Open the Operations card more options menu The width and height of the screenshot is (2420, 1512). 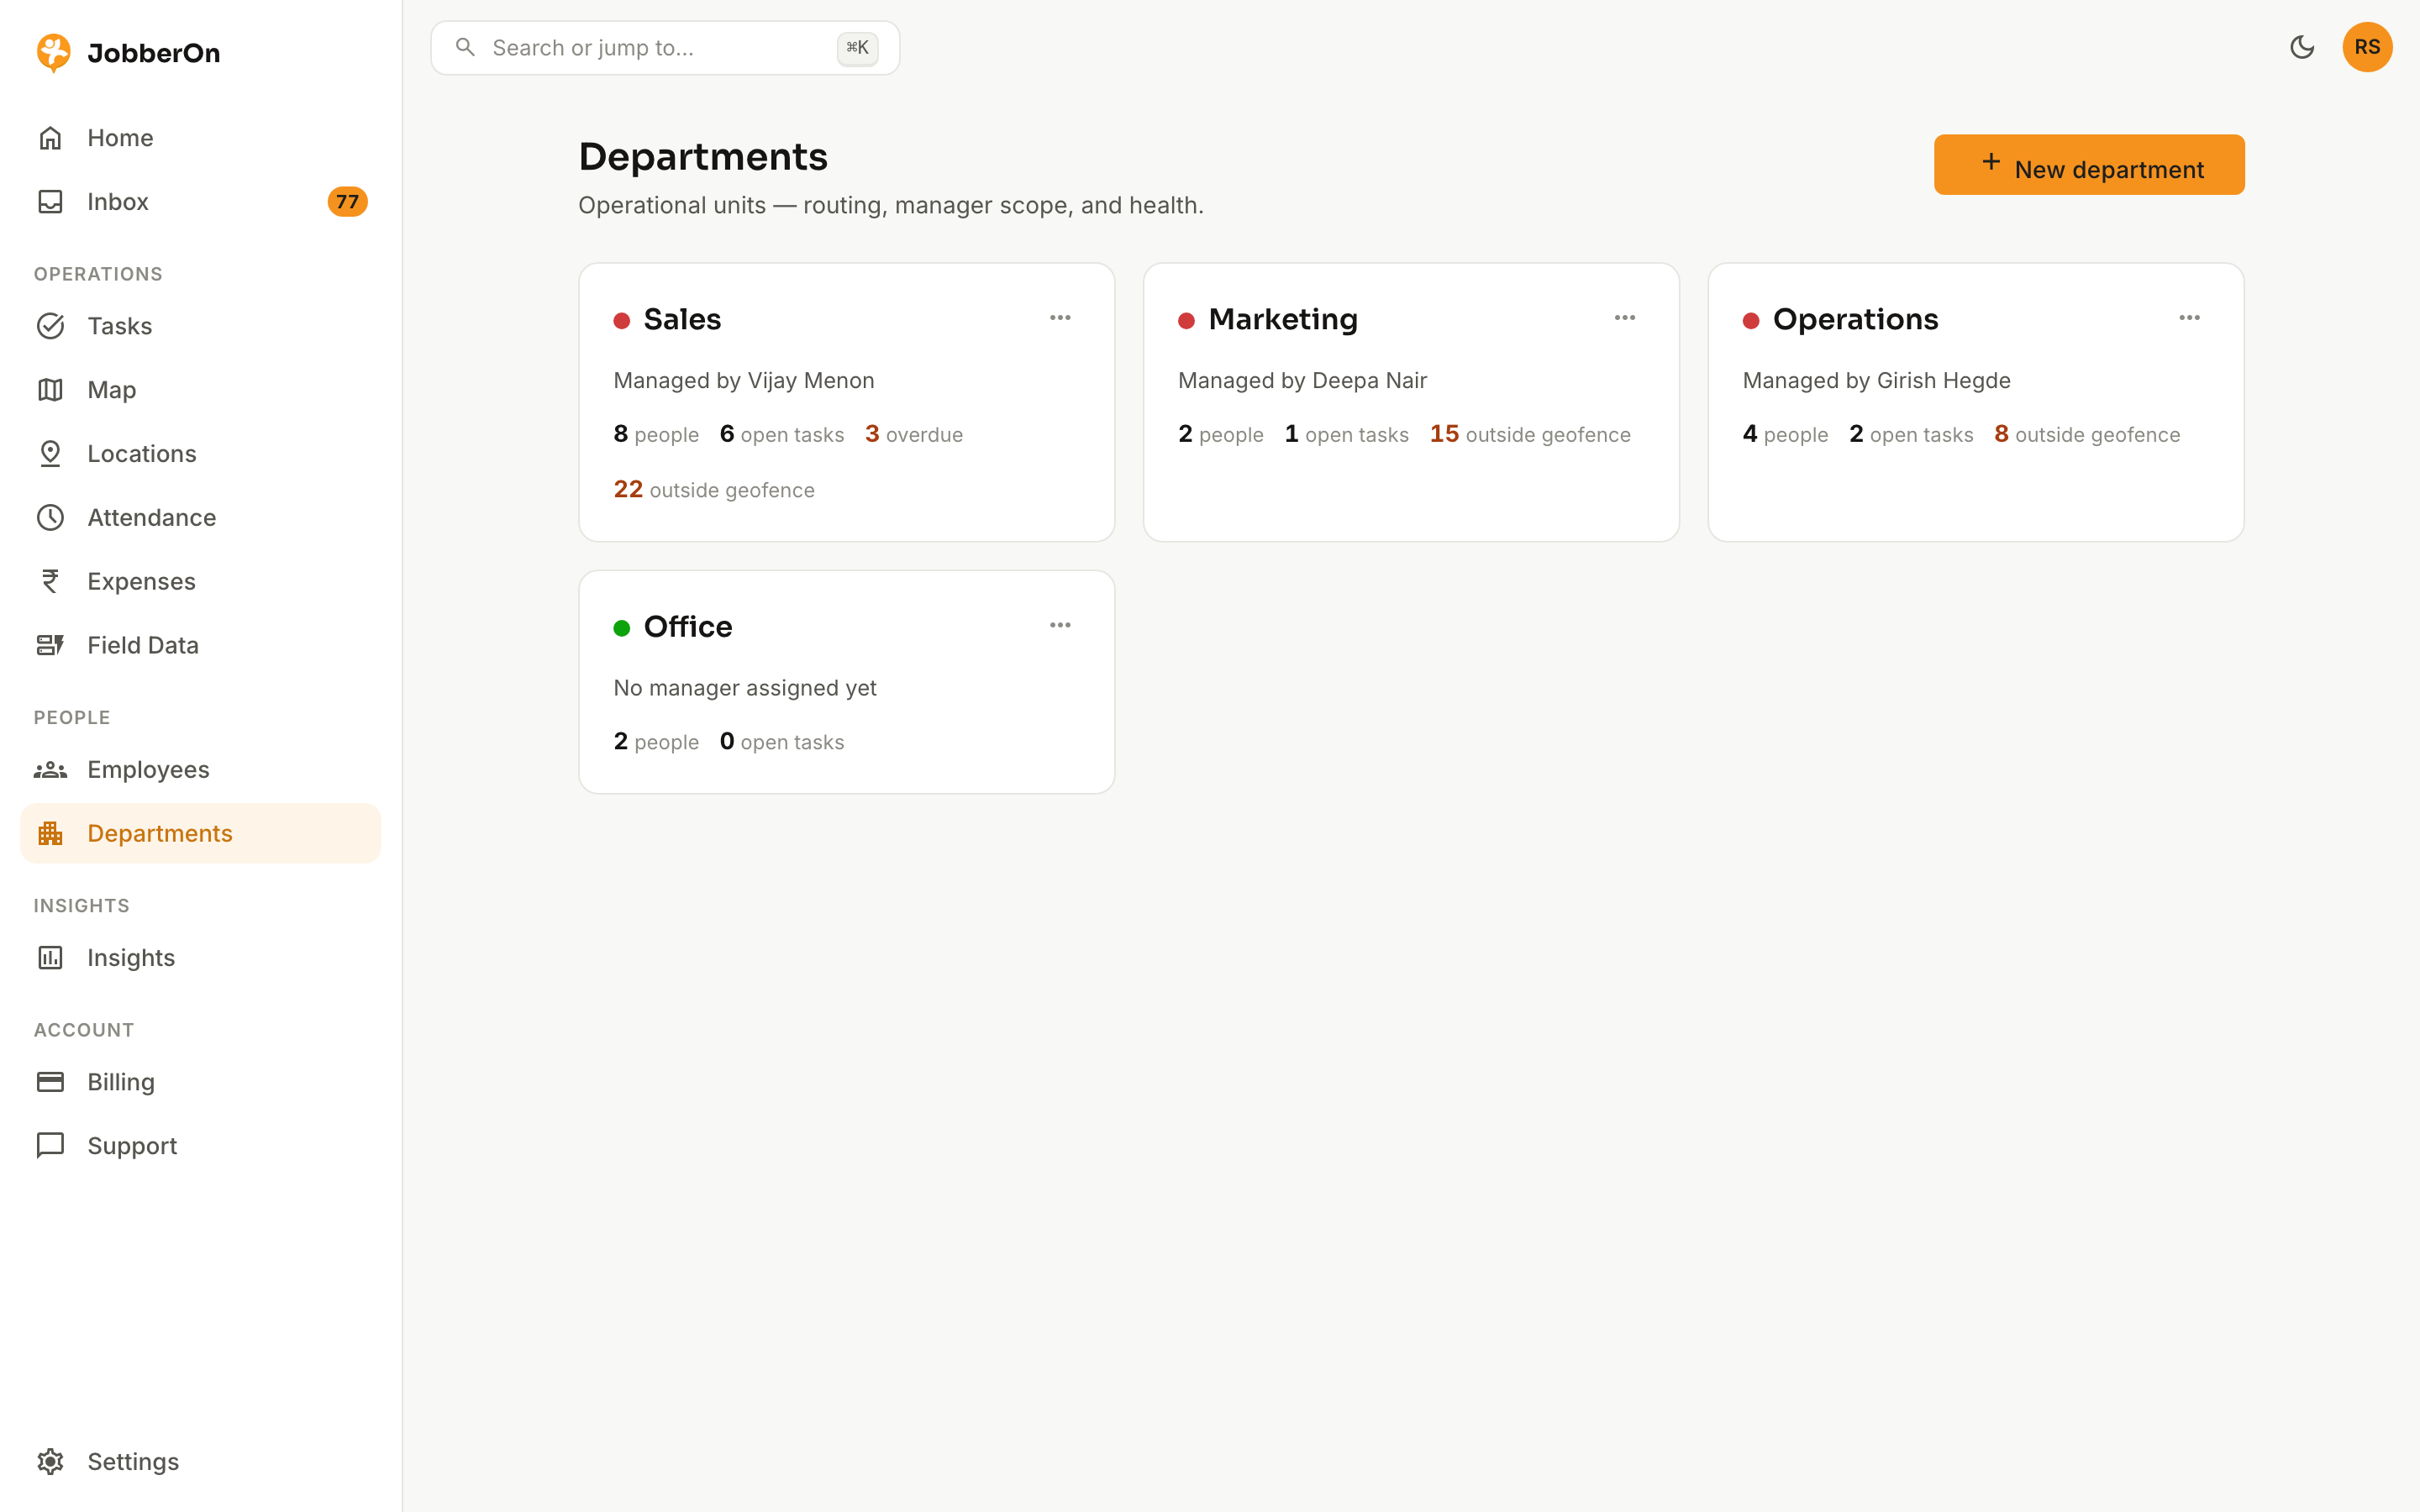click(x=2189, y=318)
